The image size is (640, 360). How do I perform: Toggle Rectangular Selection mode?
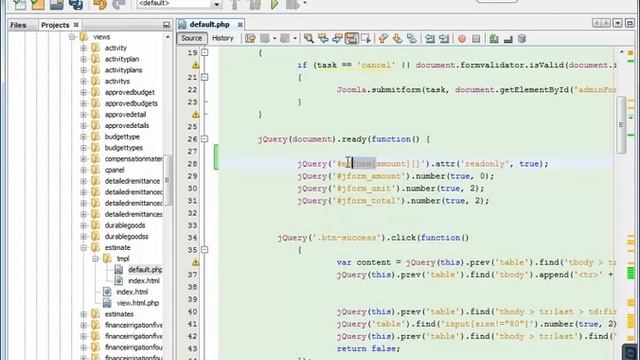[366, 39]
